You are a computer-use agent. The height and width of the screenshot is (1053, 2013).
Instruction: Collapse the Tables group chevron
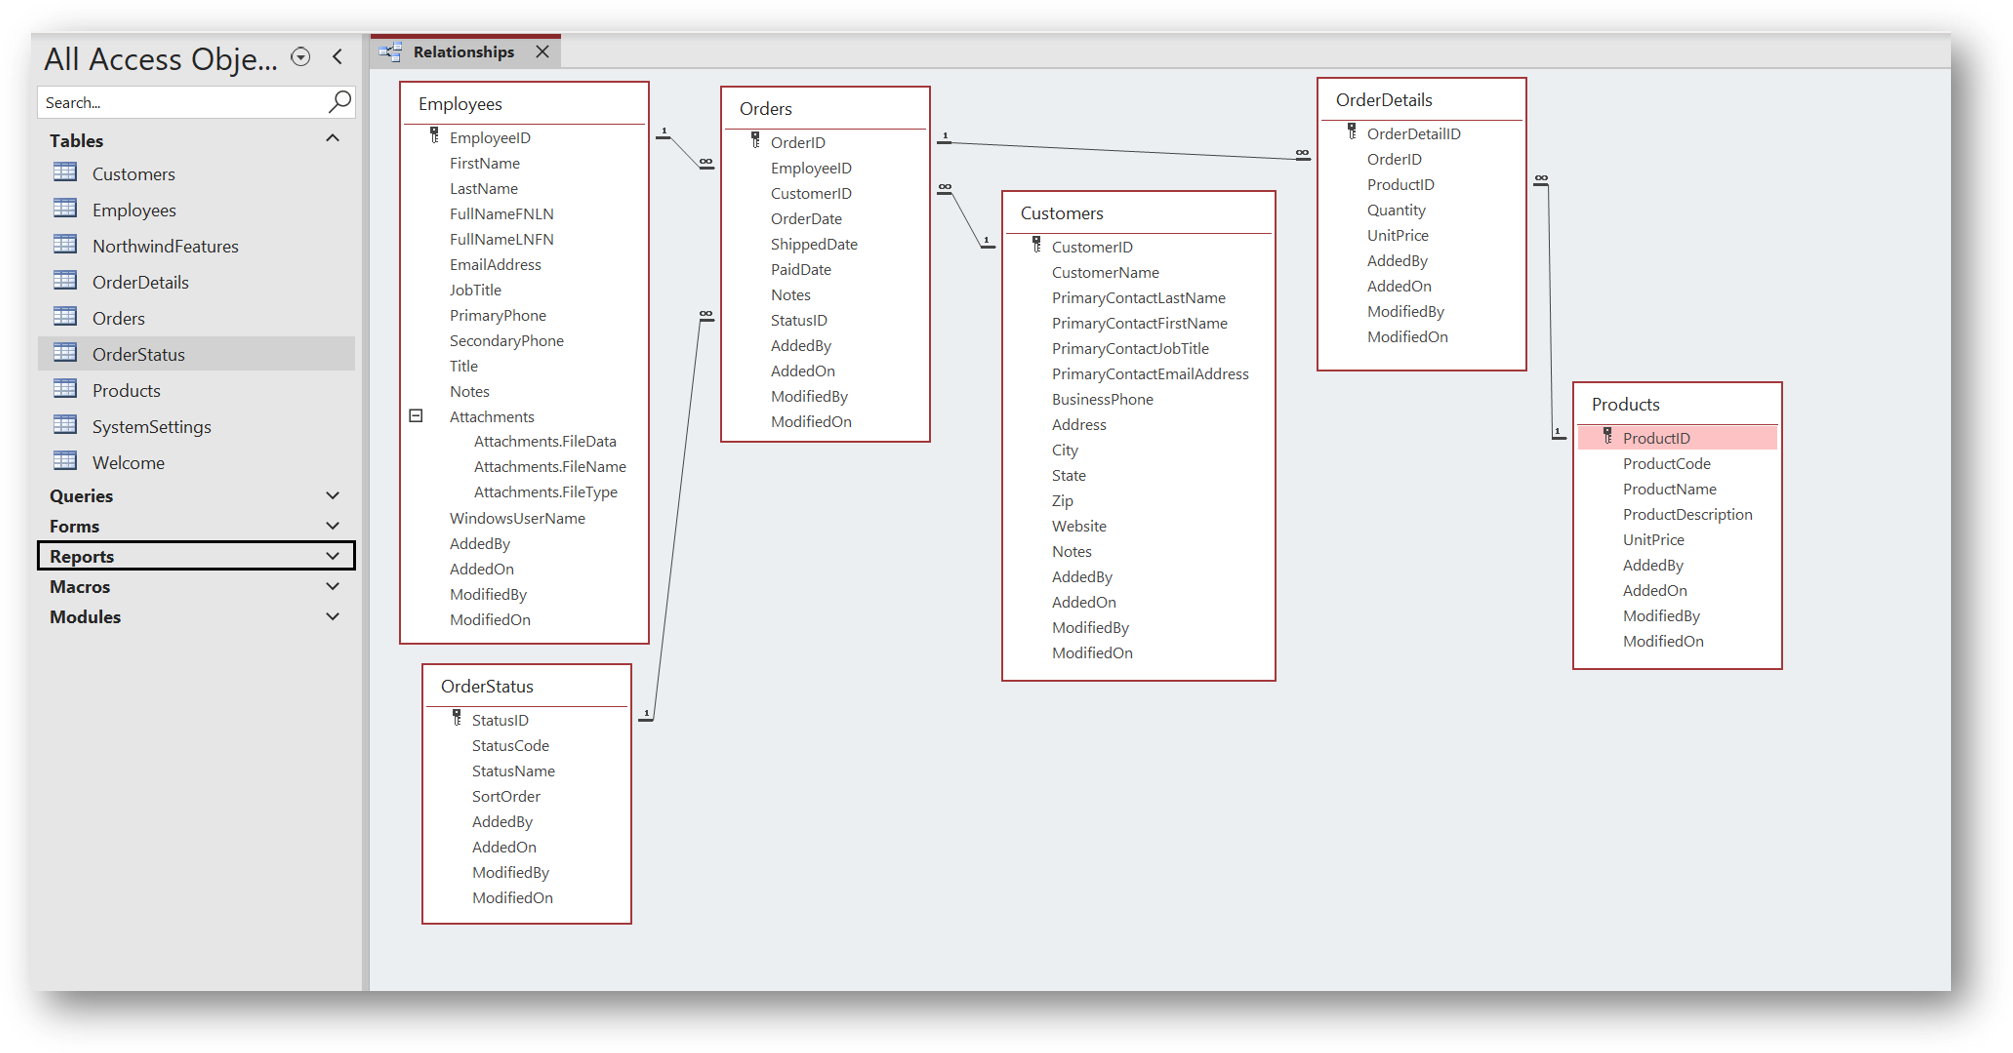(333, 139)
